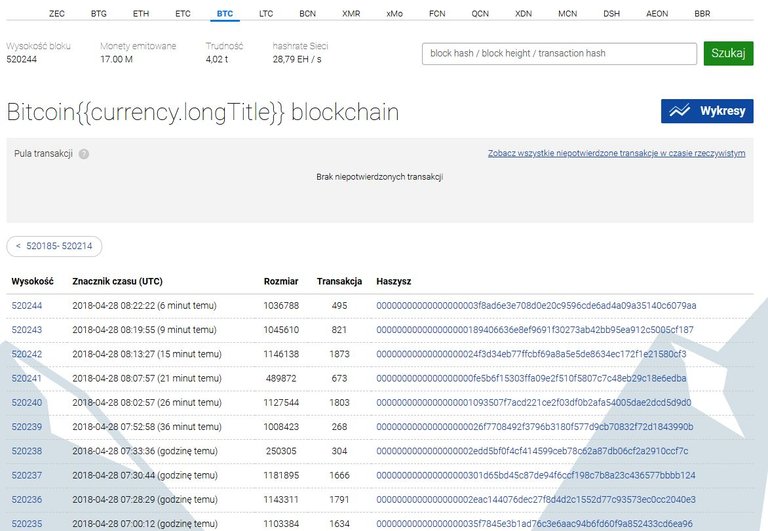Viewport: 768px width, 531px height.
Task: Switch to the xMo currency tab
Action: (394, 14)
